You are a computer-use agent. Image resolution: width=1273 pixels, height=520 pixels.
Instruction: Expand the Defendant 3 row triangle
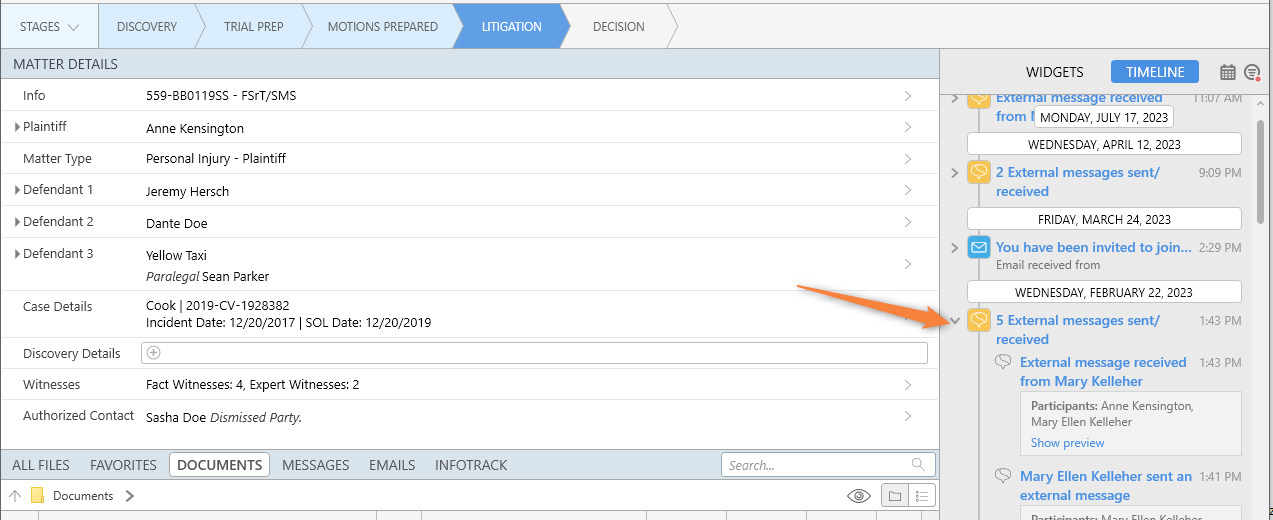17,254
